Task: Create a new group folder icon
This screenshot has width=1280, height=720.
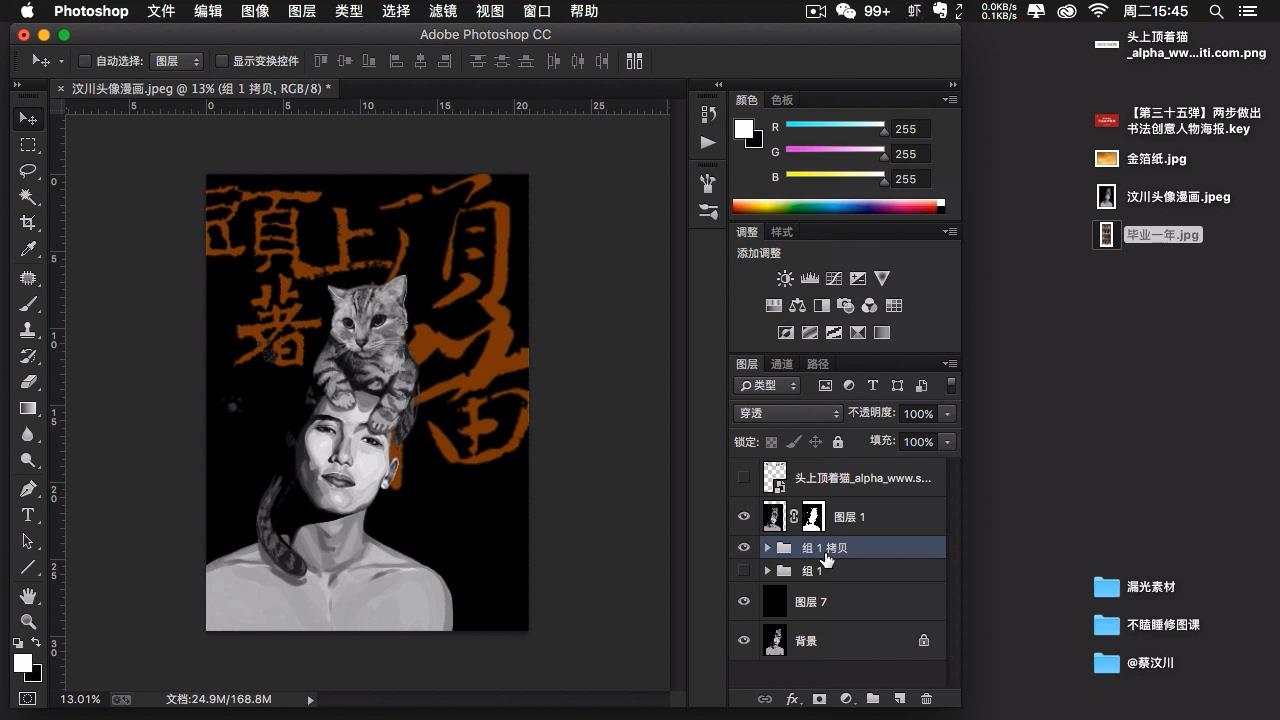Action: [872, 699]
